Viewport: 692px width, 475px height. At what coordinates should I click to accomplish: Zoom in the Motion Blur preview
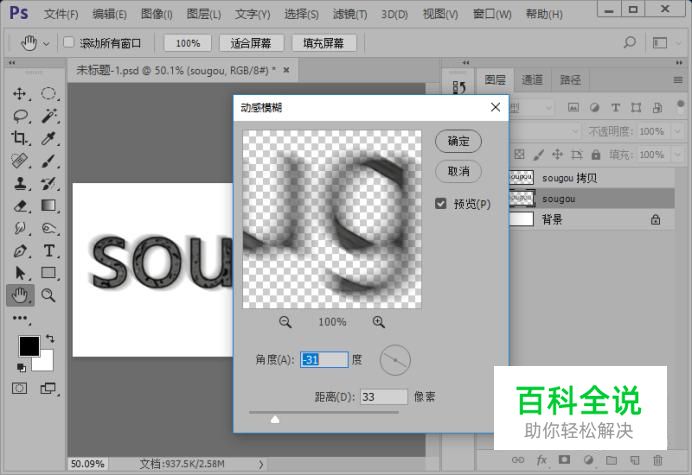pyautogui.click(x=379, y=322)
